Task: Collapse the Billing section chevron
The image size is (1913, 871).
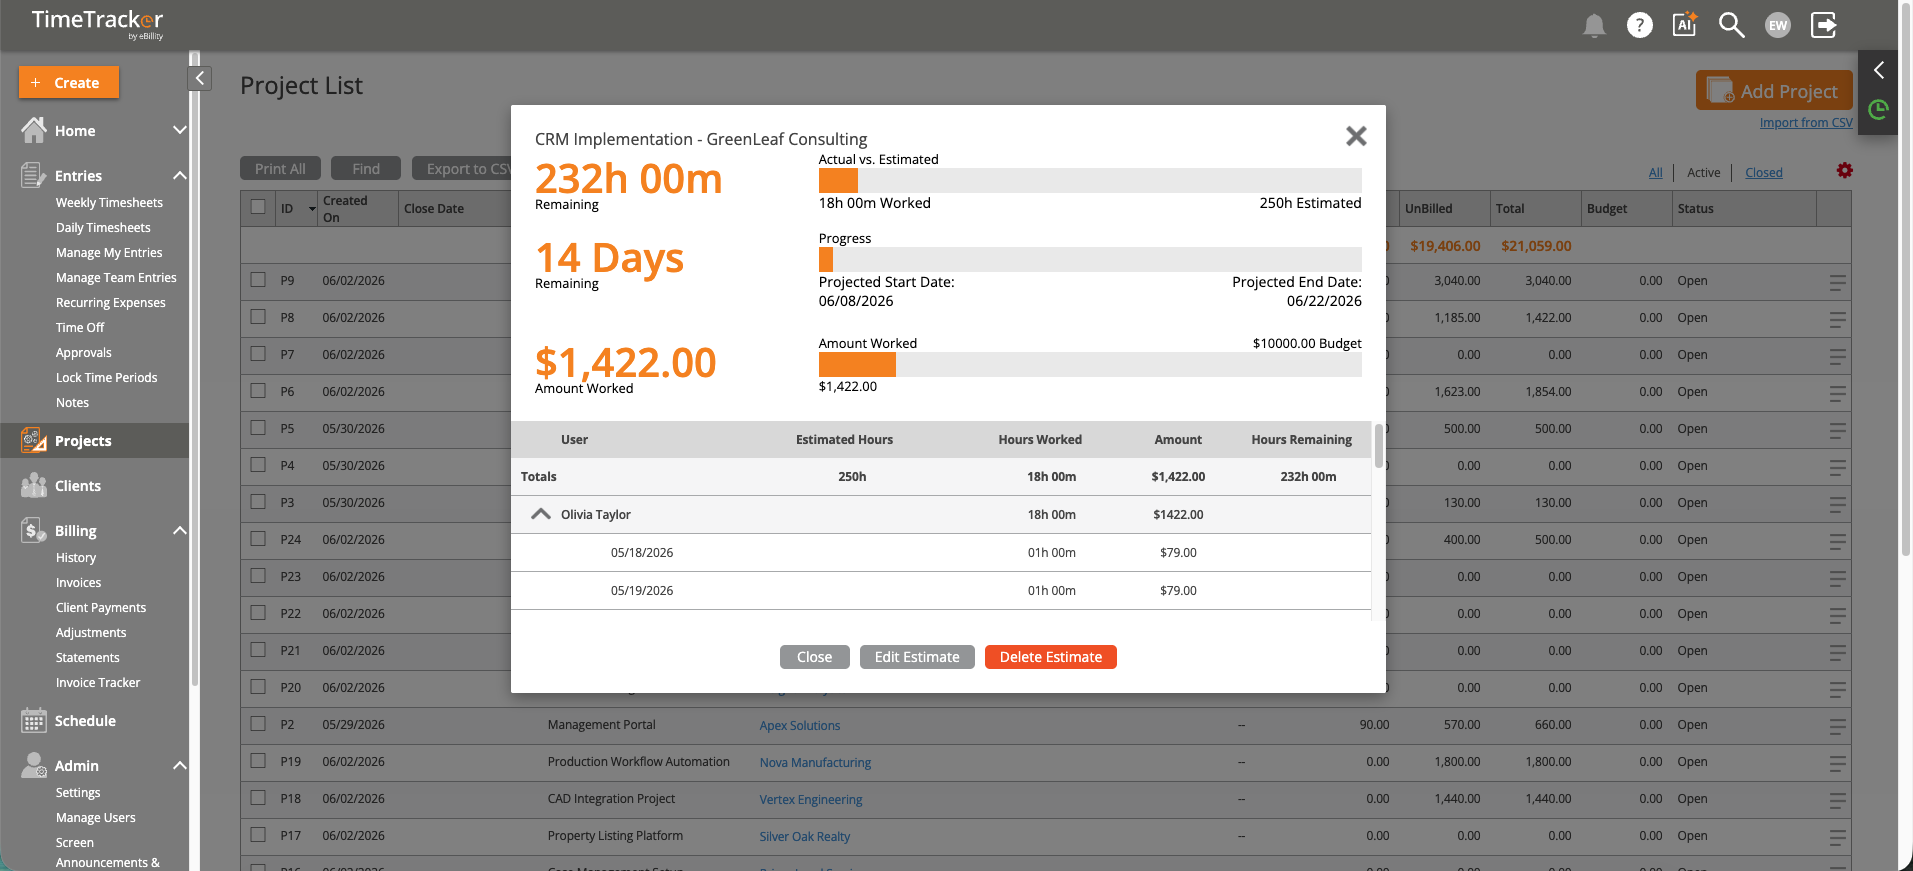Action: pyautogui.click(x=180, y=530)
